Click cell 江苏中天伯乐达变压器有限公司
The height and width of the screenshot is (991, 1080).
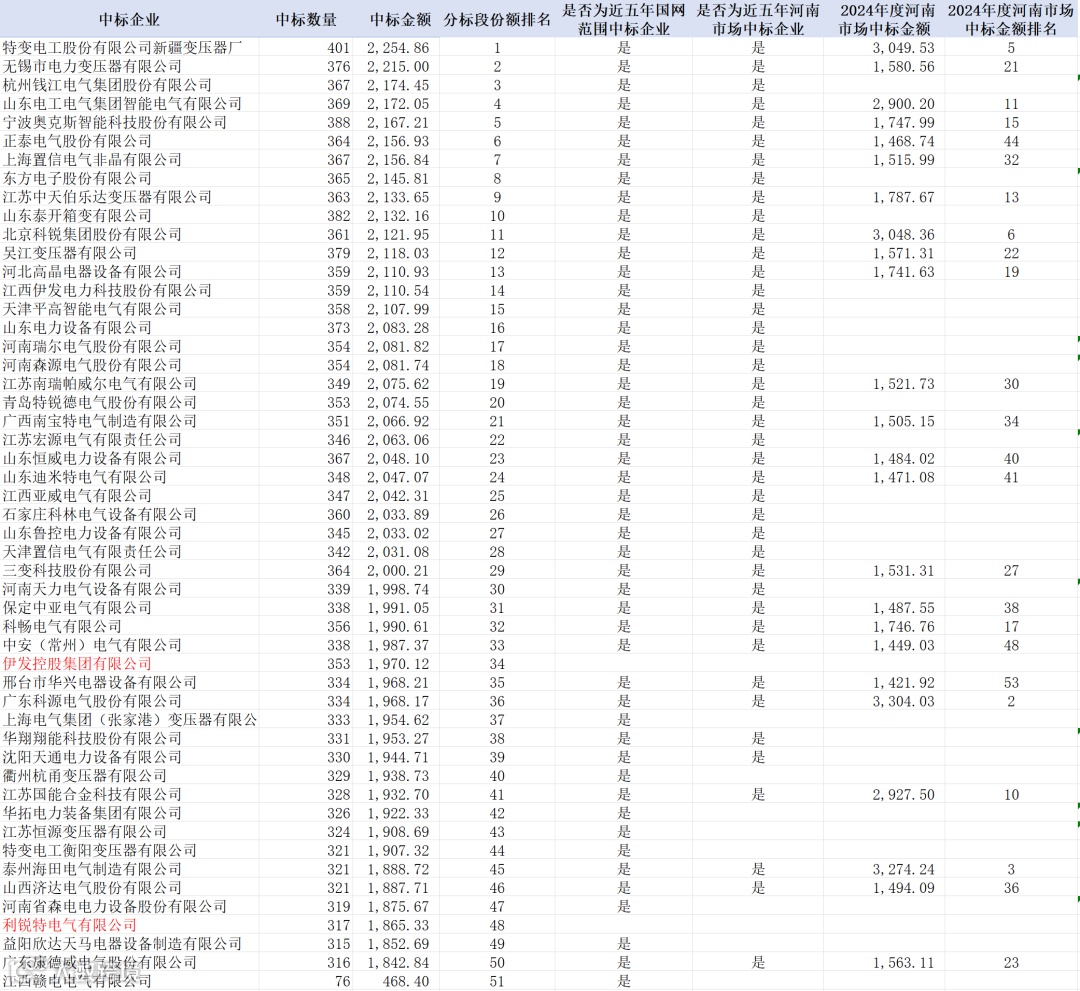107,196
